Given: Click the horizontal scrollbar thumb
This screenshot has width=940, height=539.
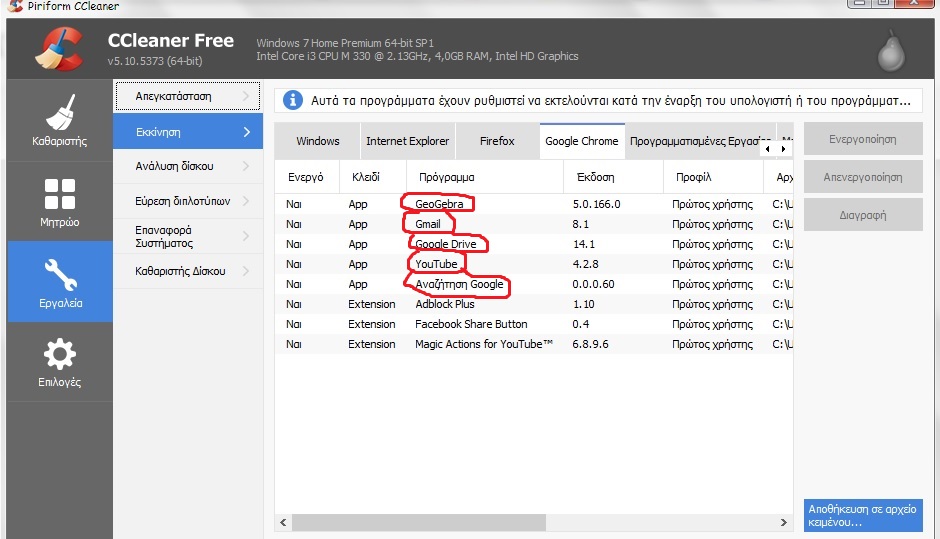Looking at the screenshot, I should tap(418, 522).
